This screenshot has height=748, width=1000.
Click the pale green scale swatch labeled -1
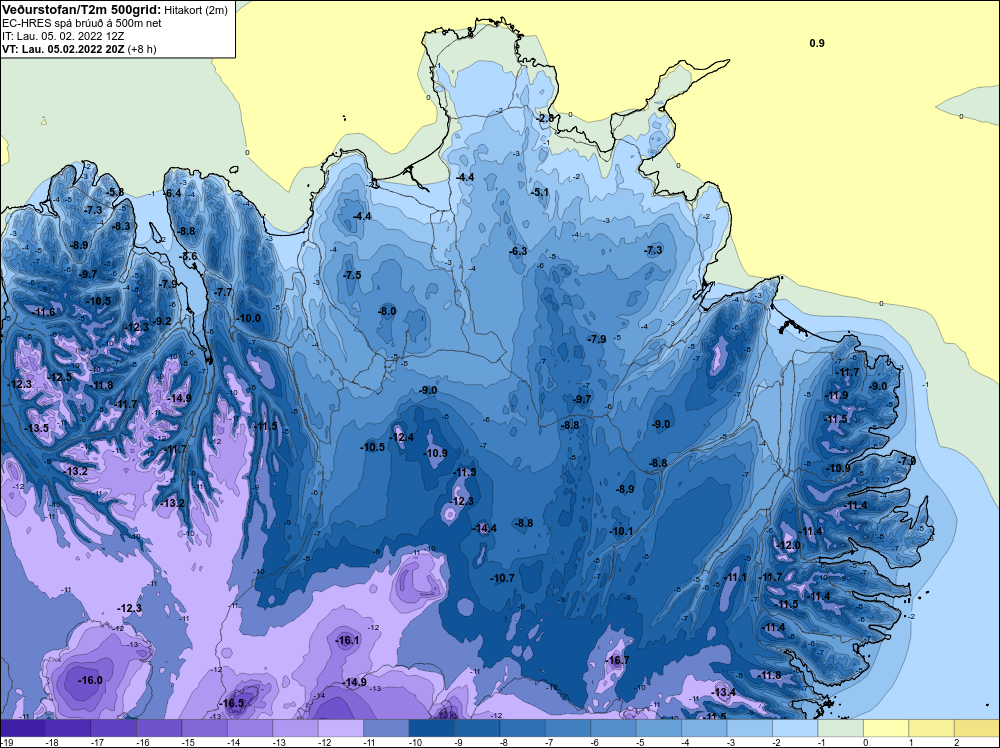tap(841, 728)
